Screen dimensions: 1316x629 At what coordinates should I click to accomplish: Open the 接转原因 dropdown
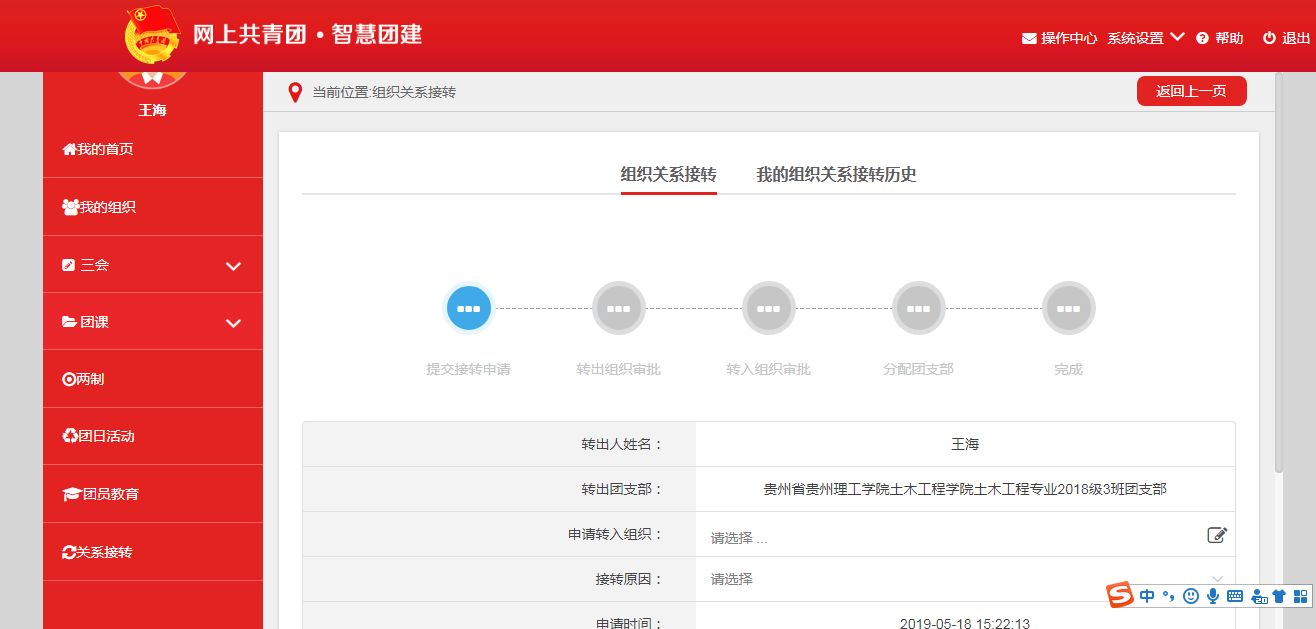(x=965, y=579)
